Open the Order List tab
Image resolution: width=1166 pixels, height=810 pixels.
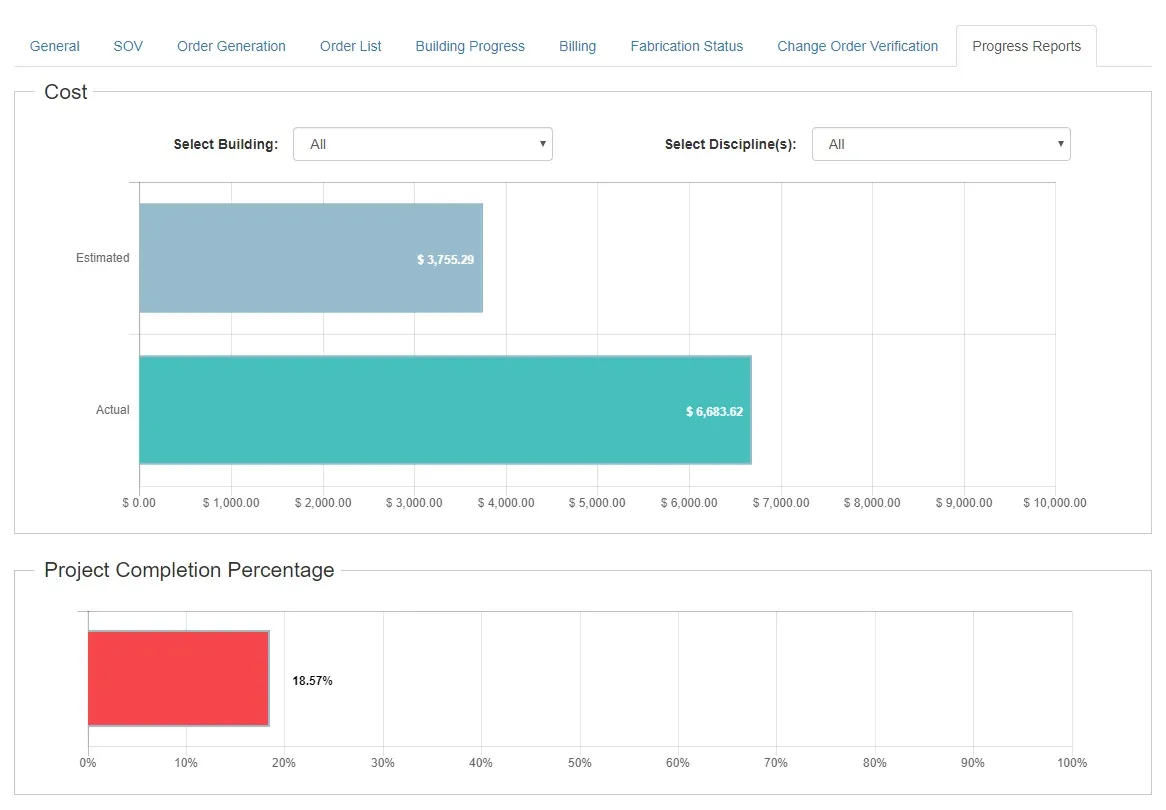point(350,46)
